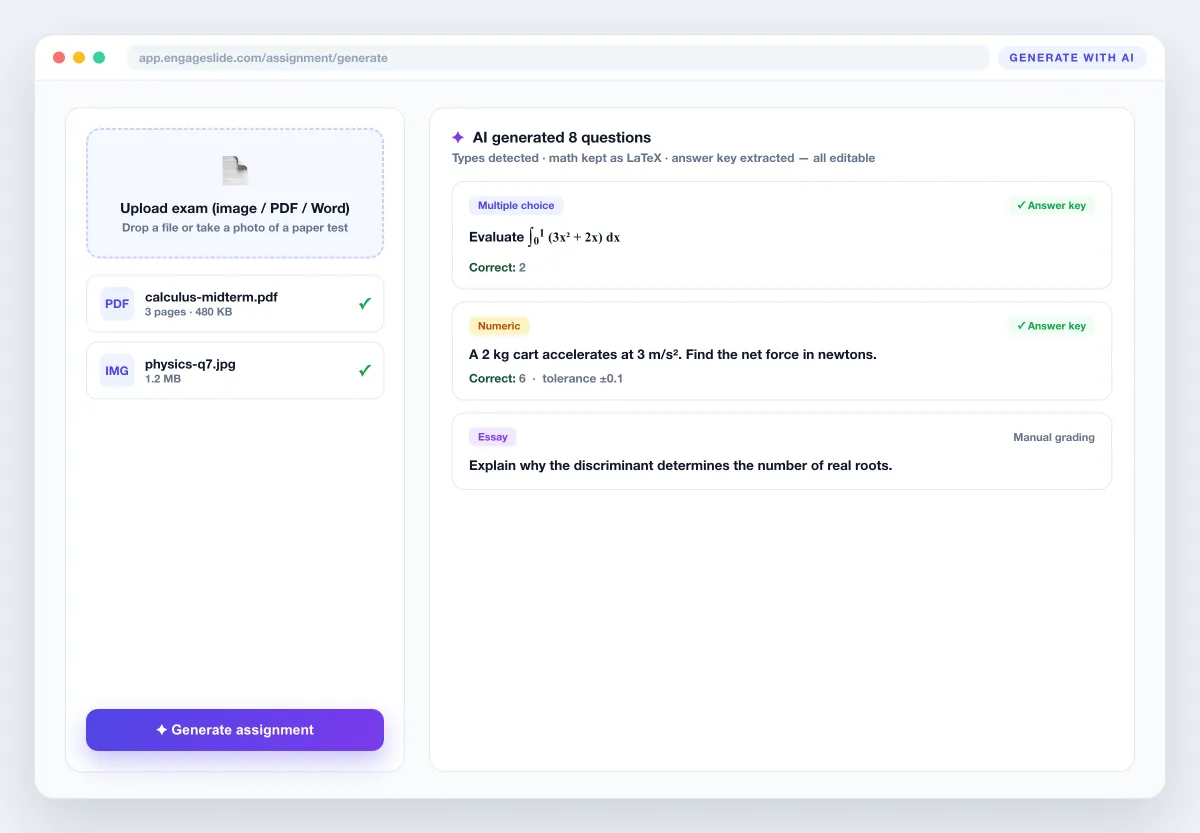Click the 2 kg cart question text

[x=673, y=354]
